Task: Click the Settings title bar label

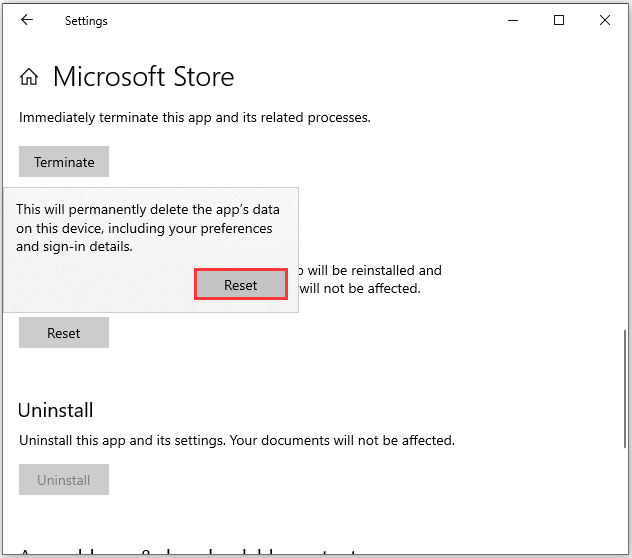Action: (86, 20)
